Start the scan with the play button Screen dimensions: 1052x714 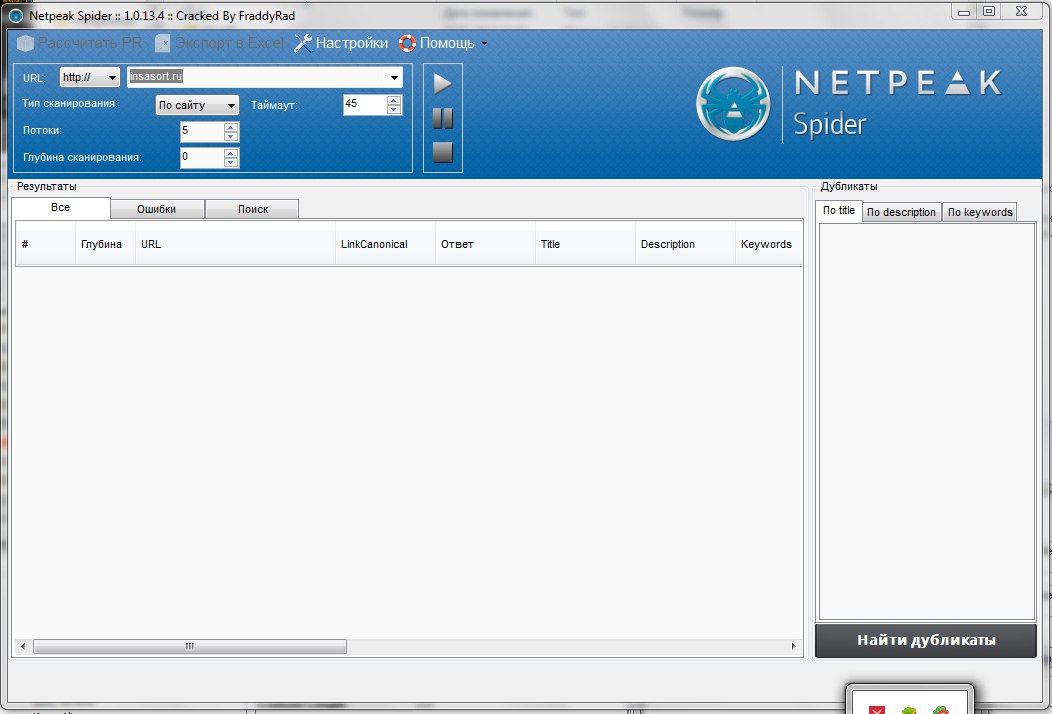pyautogui.click(x=442, y=84)
